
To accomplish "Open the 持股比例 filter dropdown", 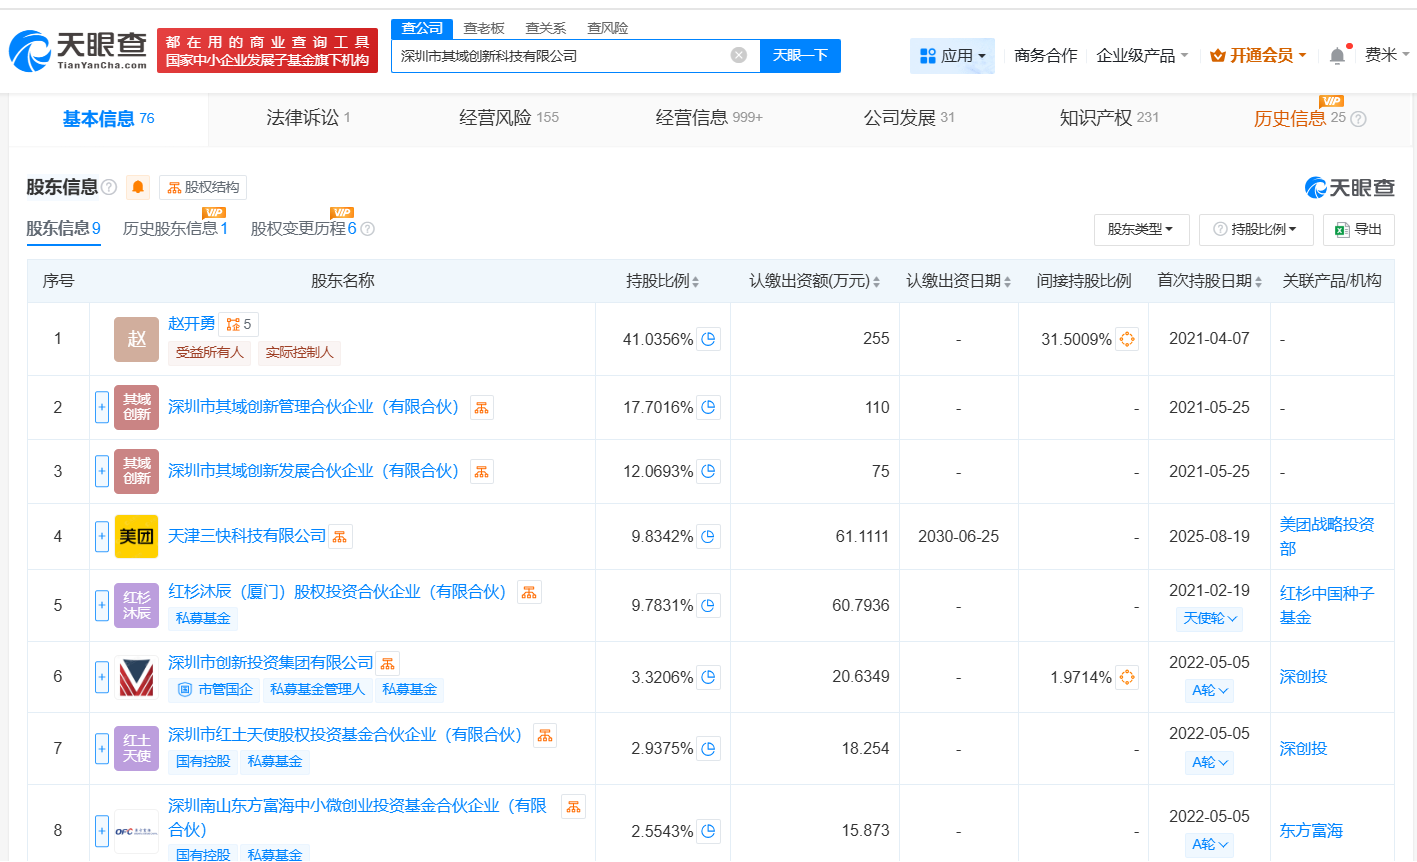I will coord(1255,229).
